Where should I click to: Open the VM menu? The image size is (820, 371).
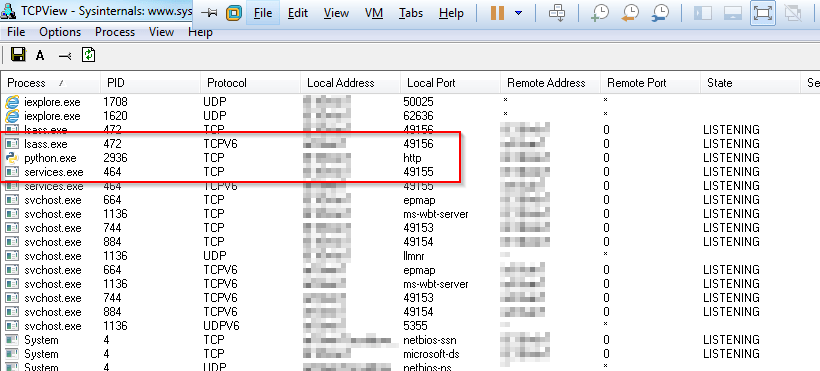(x=373, y=13)
